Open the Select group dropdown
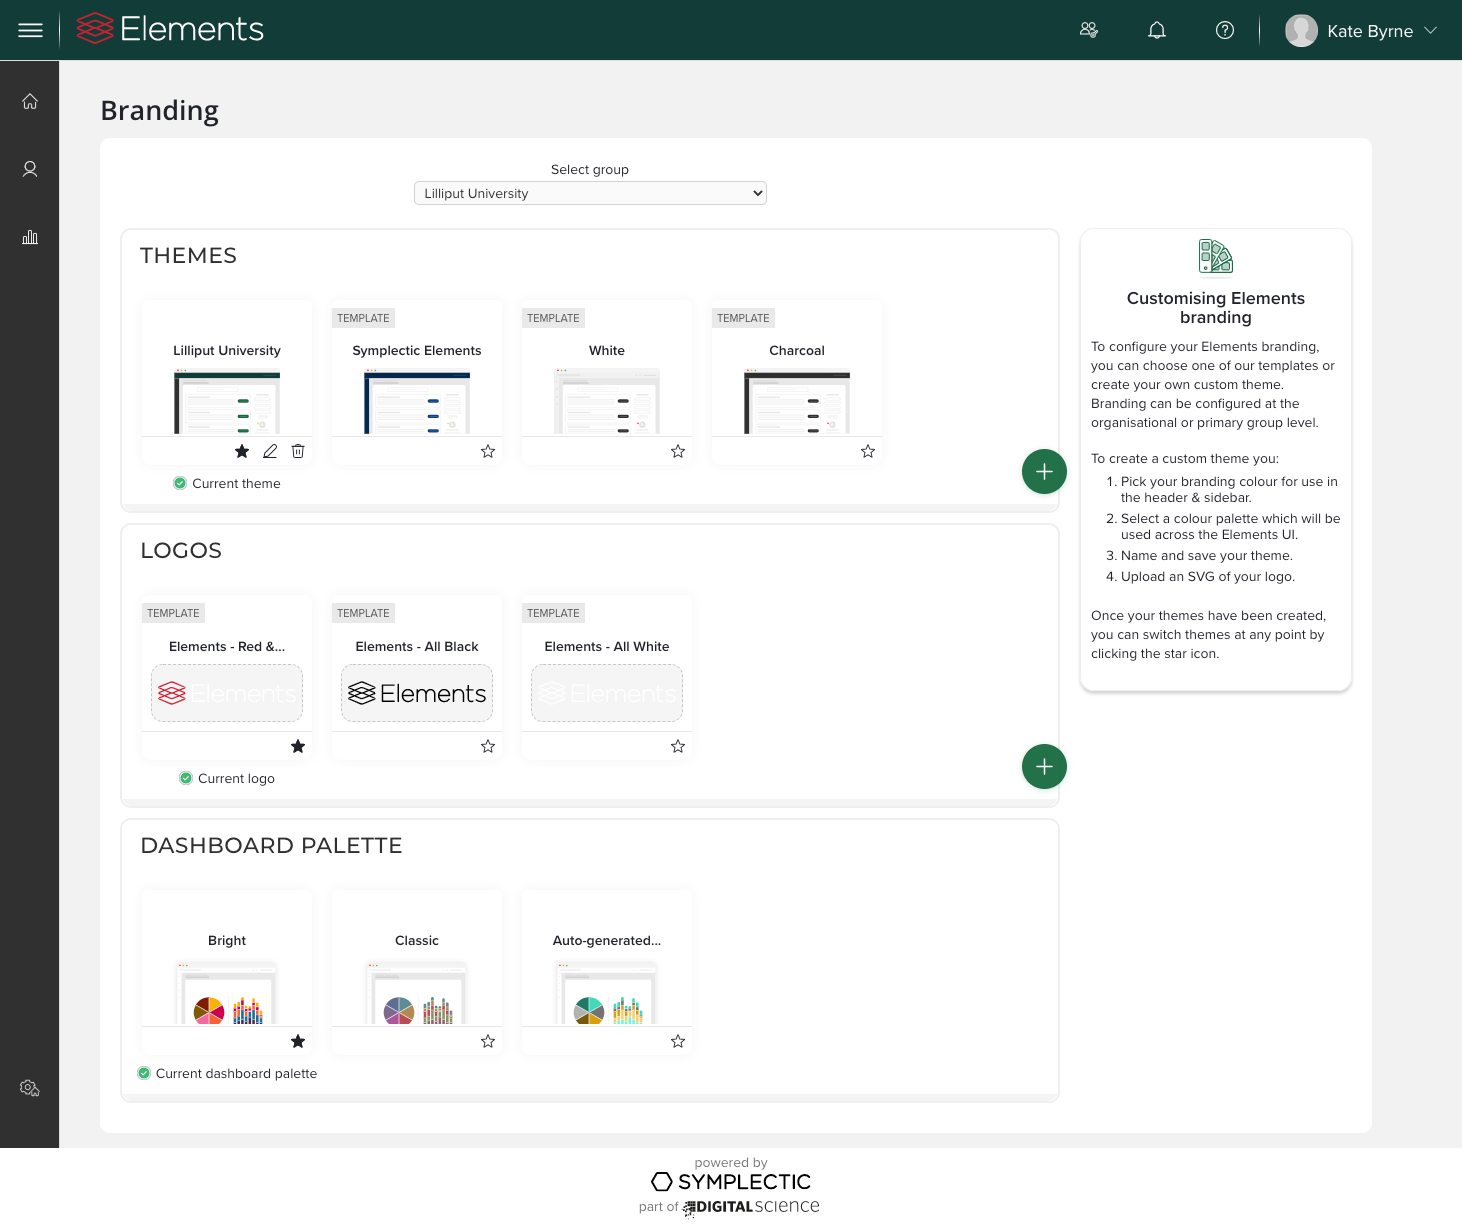Image resolution: width=1462 pixels, height=1230 pixels. [x=590, y=193]
